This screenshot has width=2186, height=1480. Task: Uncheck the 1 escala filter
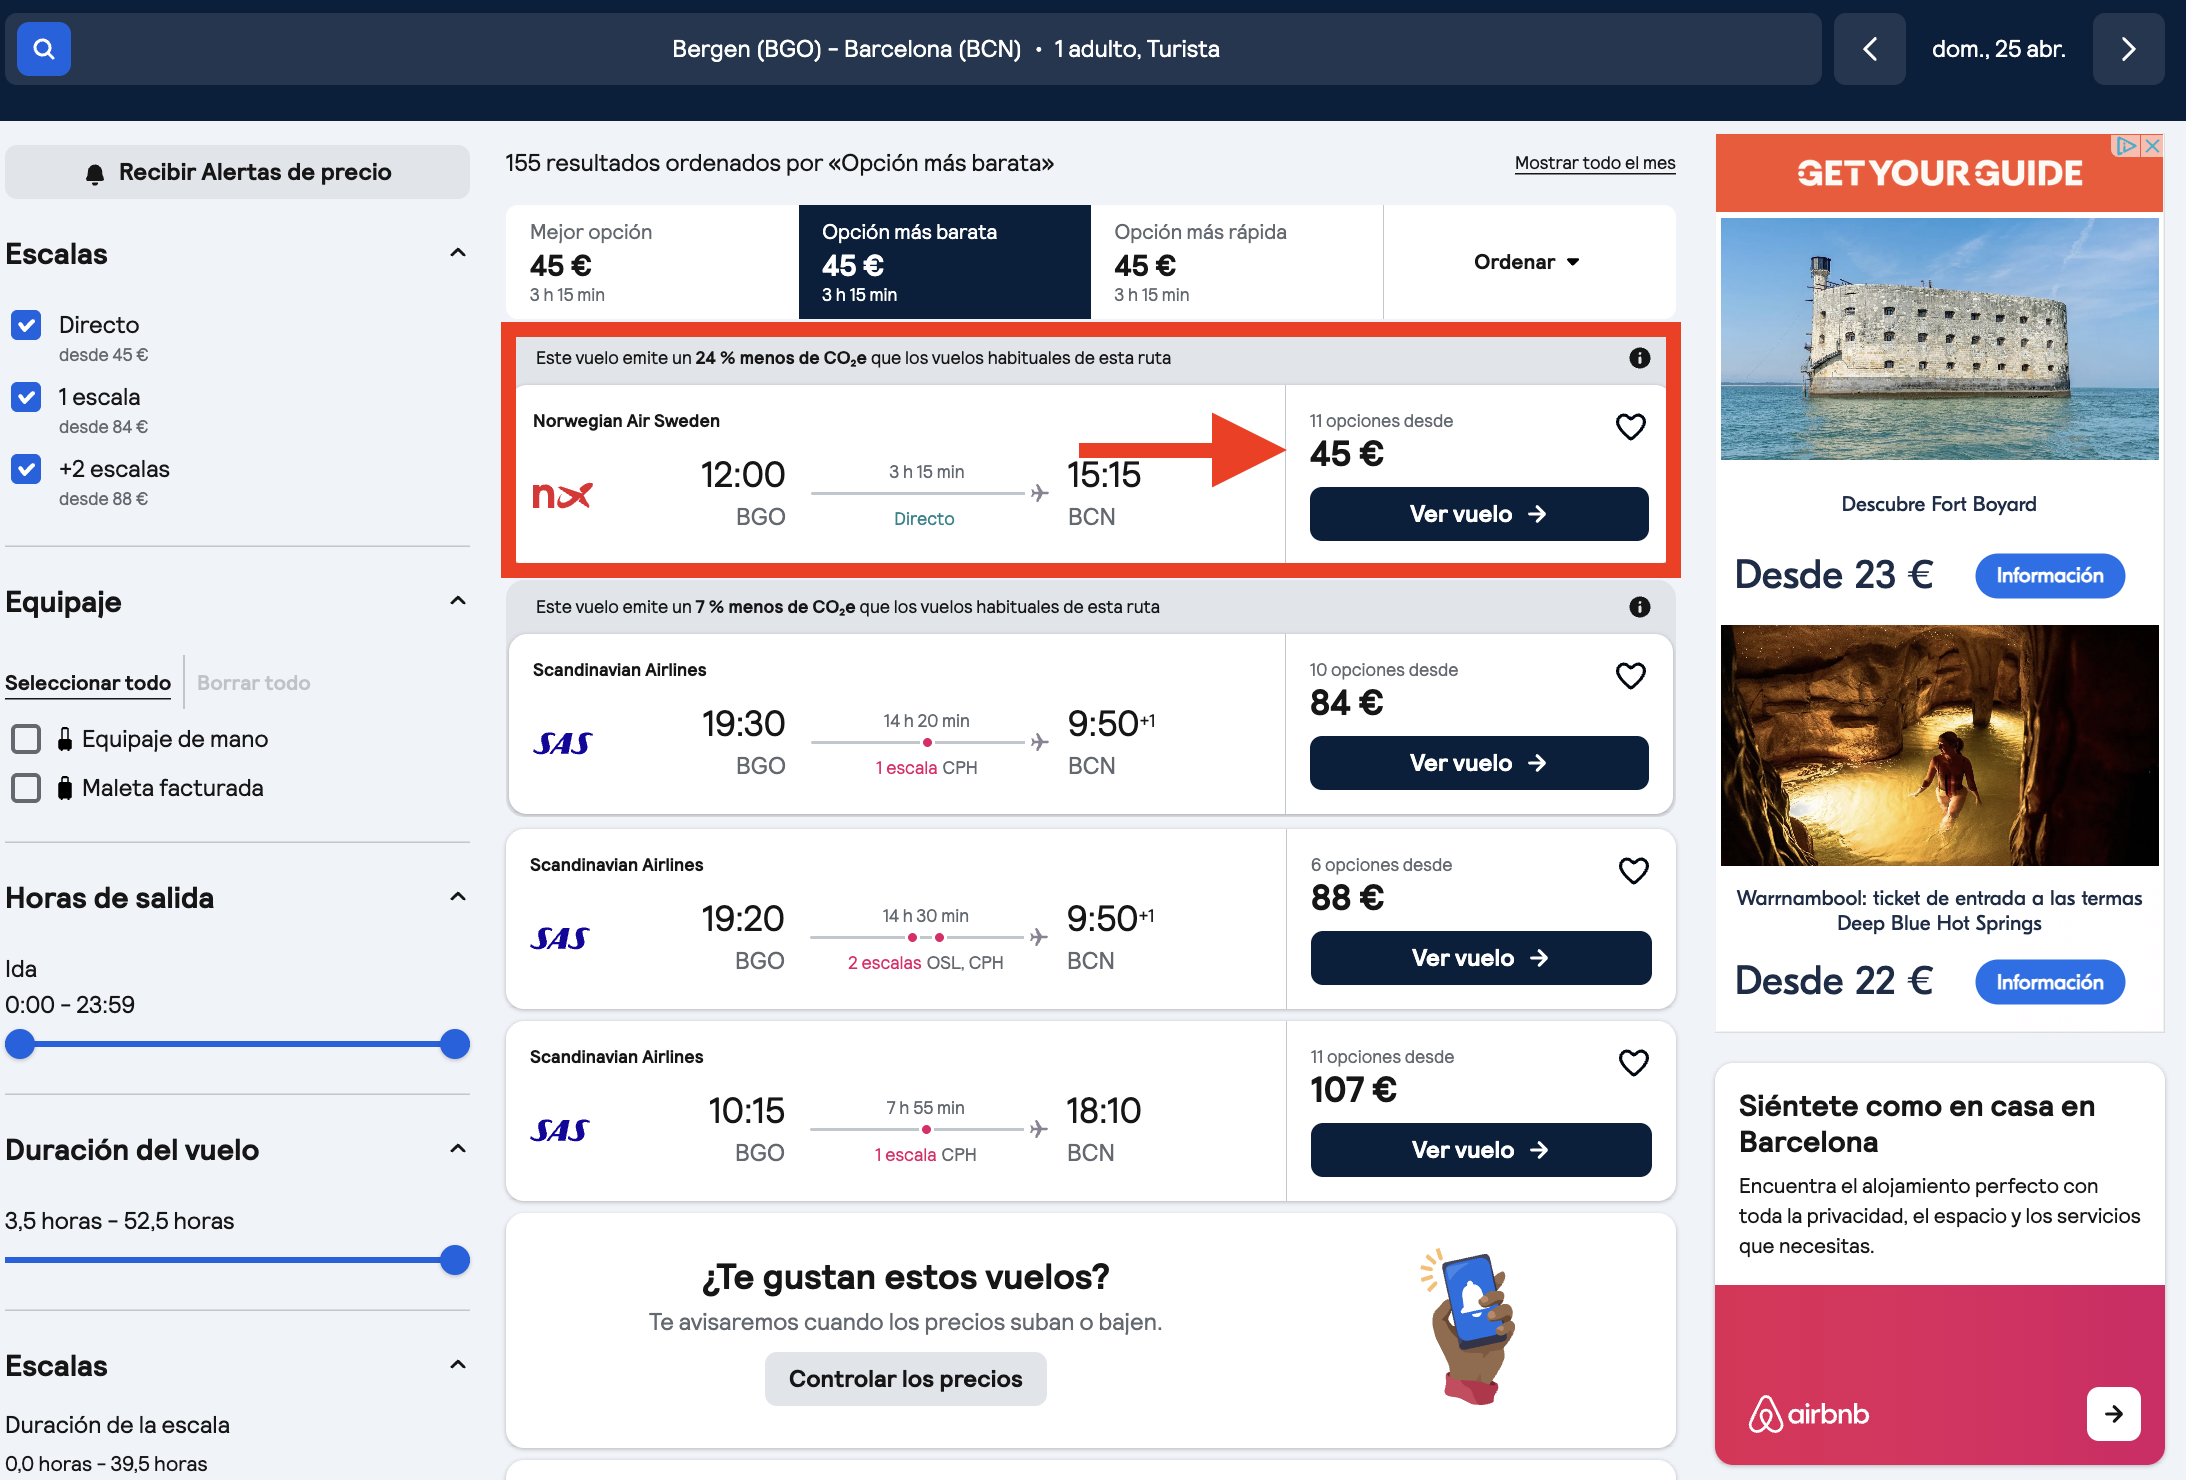tap(26, 397)
